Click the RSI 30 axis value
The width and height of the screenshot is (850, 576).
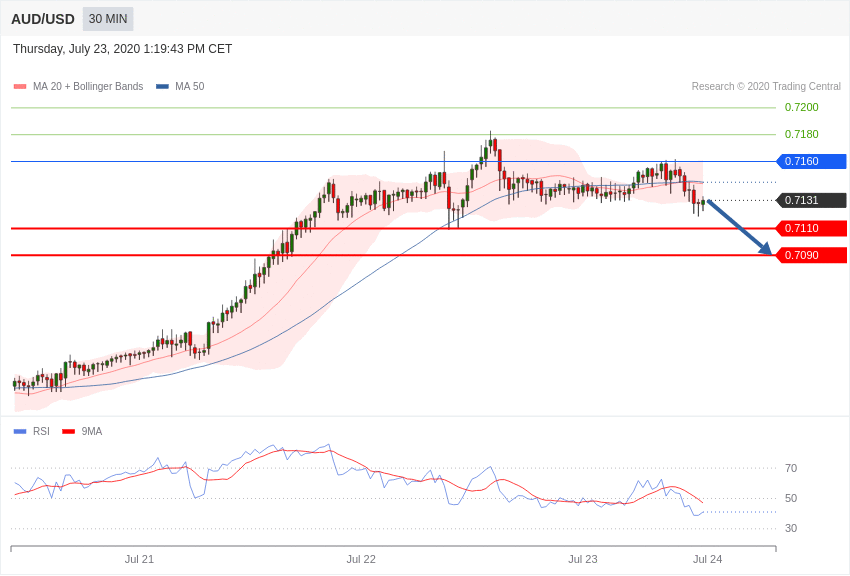[791, 528]
